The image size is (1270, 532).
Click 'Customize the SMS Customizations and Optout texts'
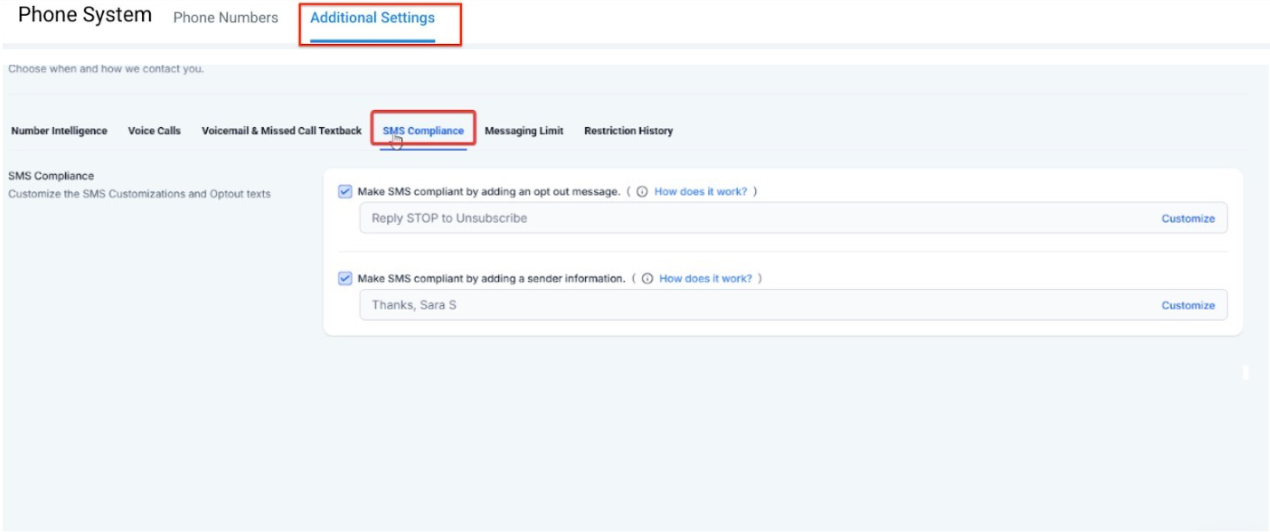pos(139,194)
